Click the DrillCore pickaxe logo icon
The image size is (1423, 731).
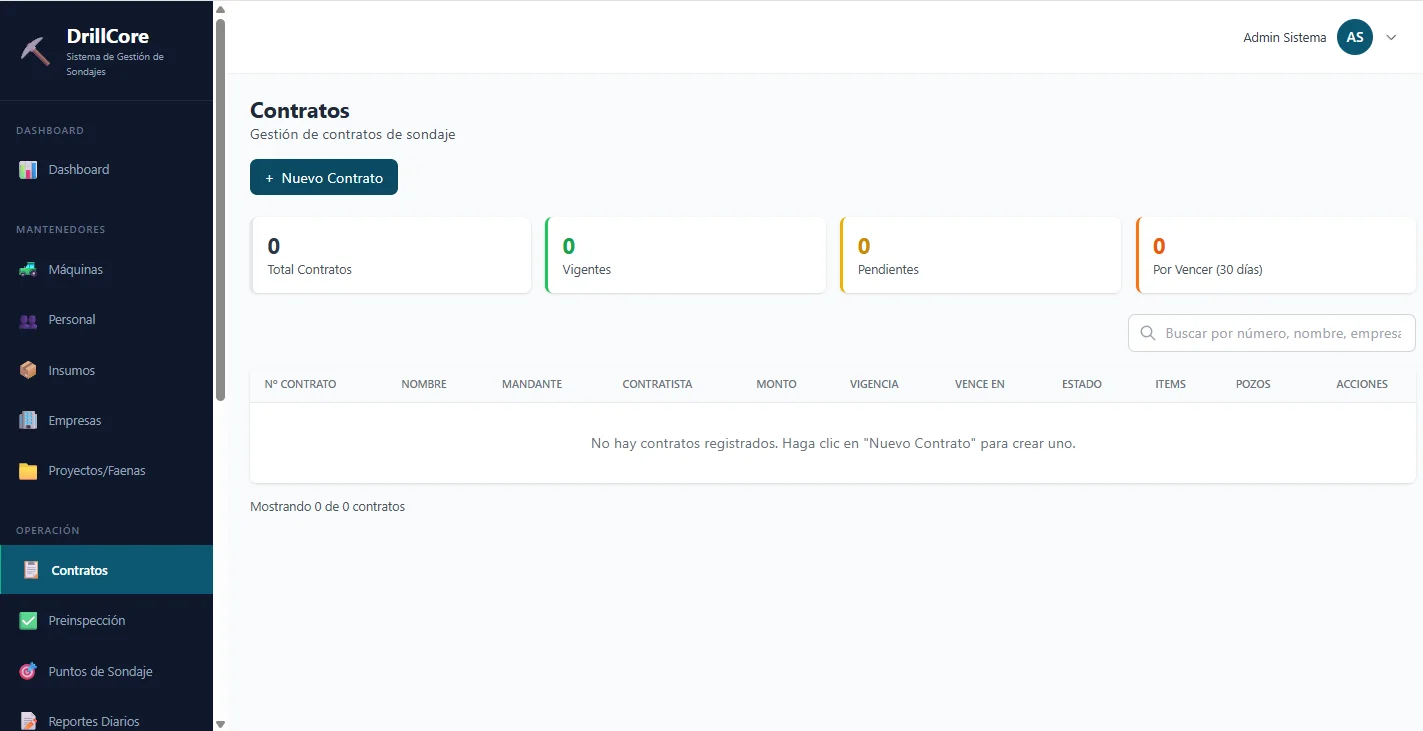(35, 51)
